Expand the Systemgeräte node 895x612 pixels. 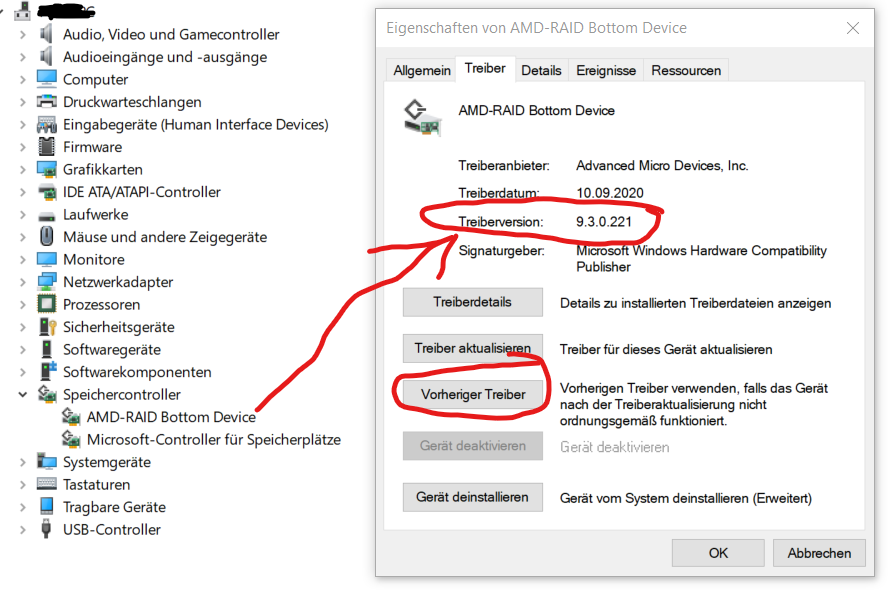(x=22, y=462)
